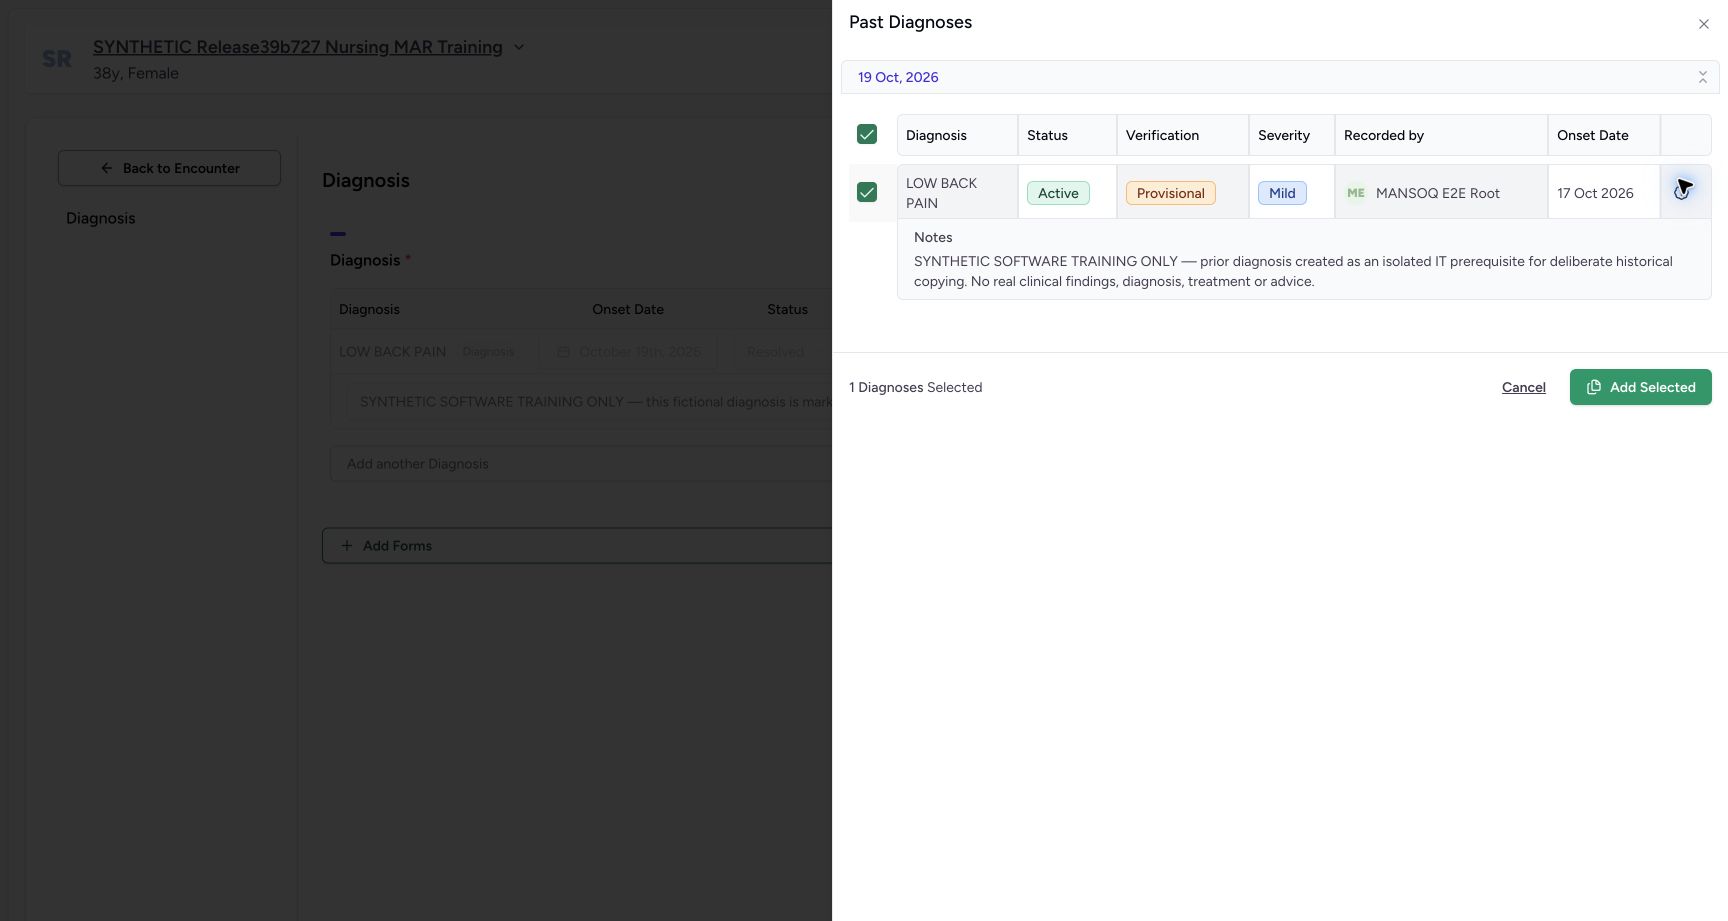Image resolution: width=1728 pixels, height=921 pixels.
Task: Click the October 19th, 2026 onset date field
Action: (x=628, y=352)
